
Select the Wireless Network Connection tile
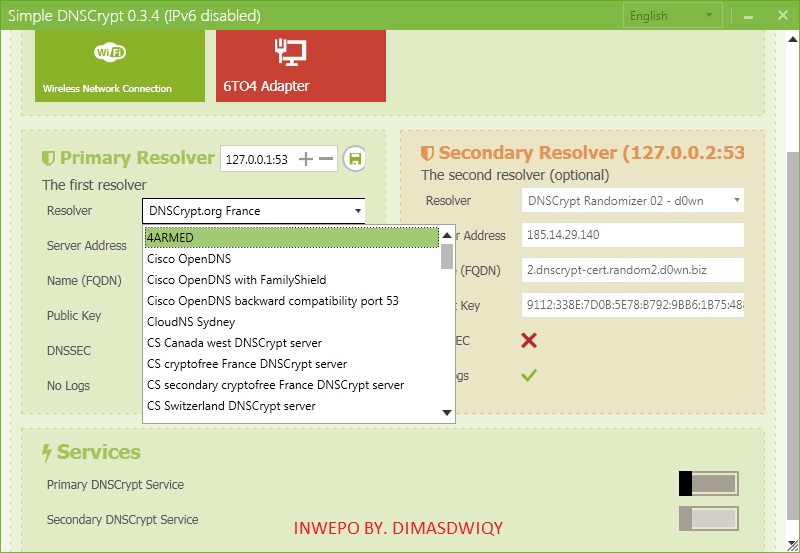120,66
